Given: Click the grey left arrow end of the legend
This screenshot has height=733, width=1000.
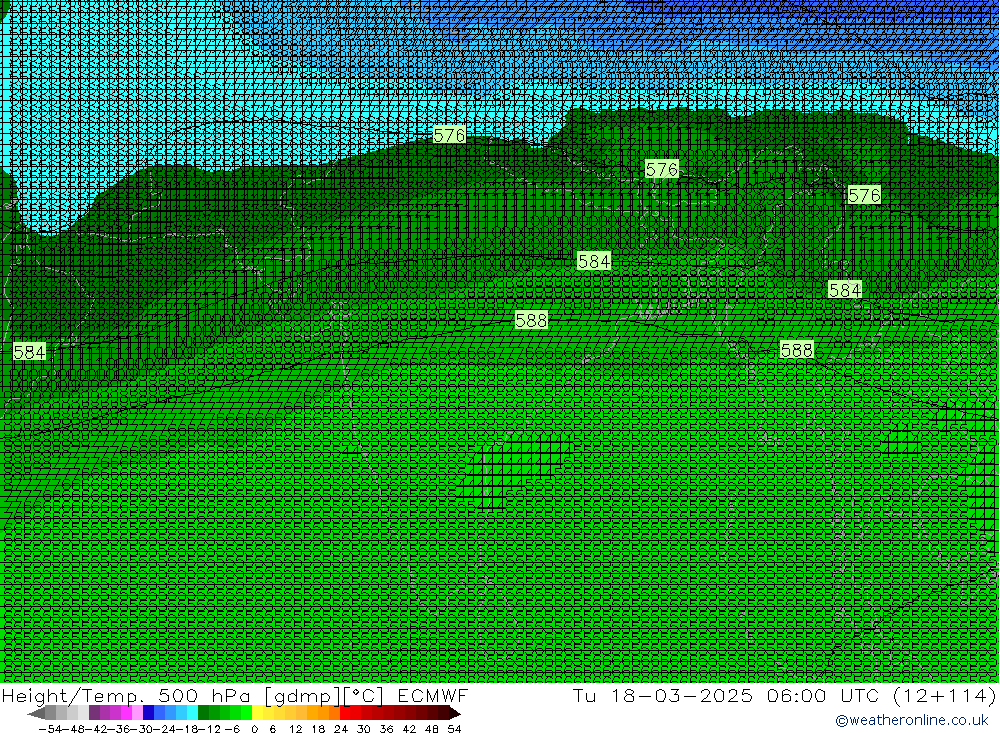Looking at the screenshot, I should pos(37,713).
